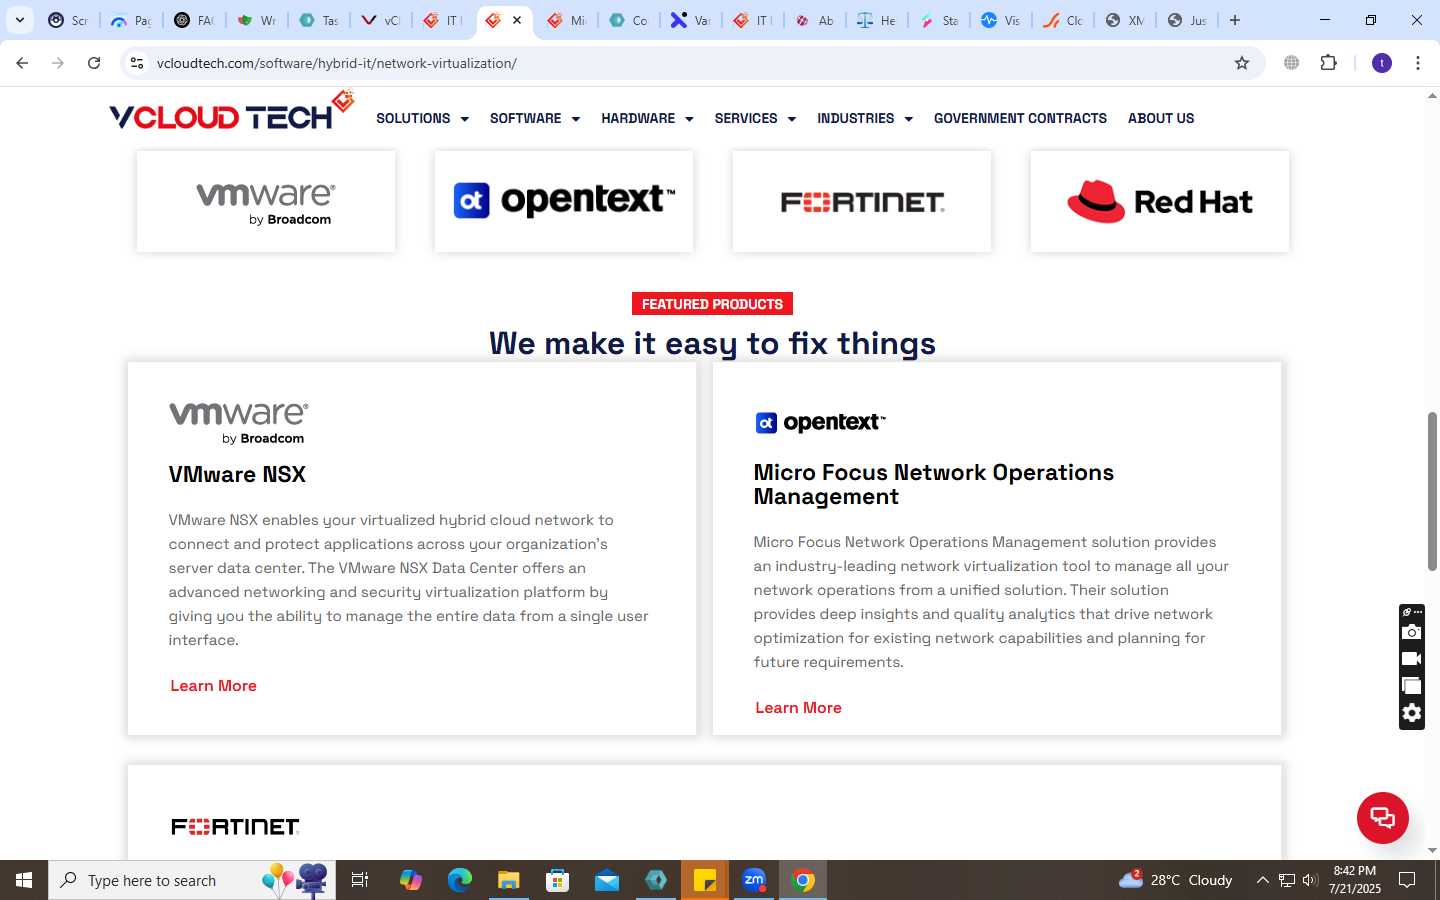Open Sticky Notes on the taskbar

(x=705, y=880)
